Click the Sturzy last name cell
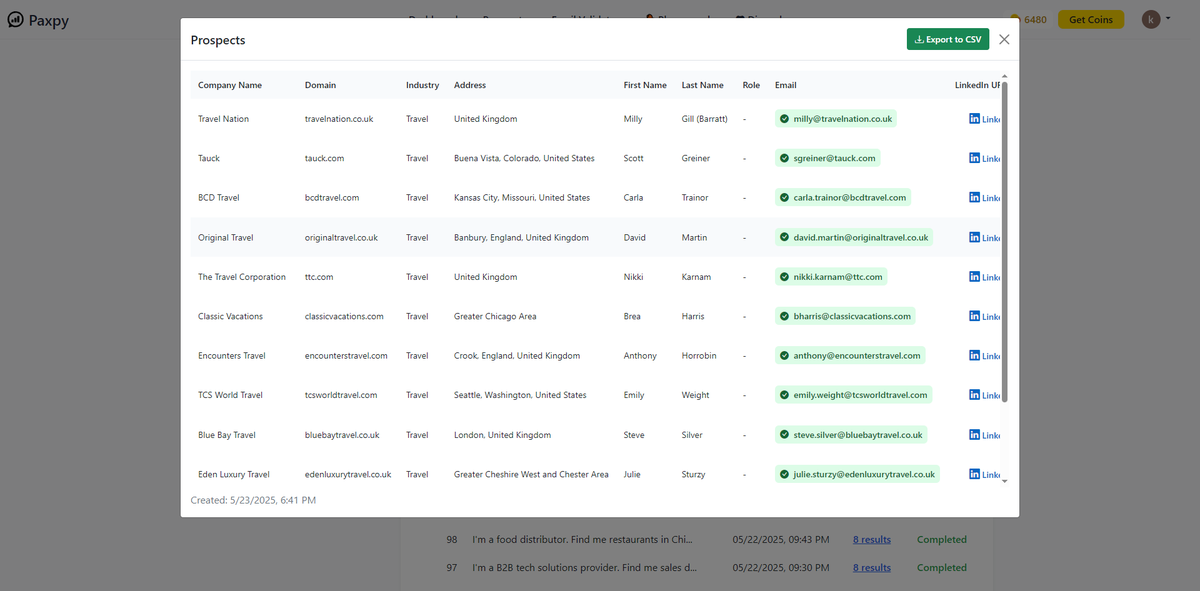Viewport: 1200px width, 591px height. point(693,474)
